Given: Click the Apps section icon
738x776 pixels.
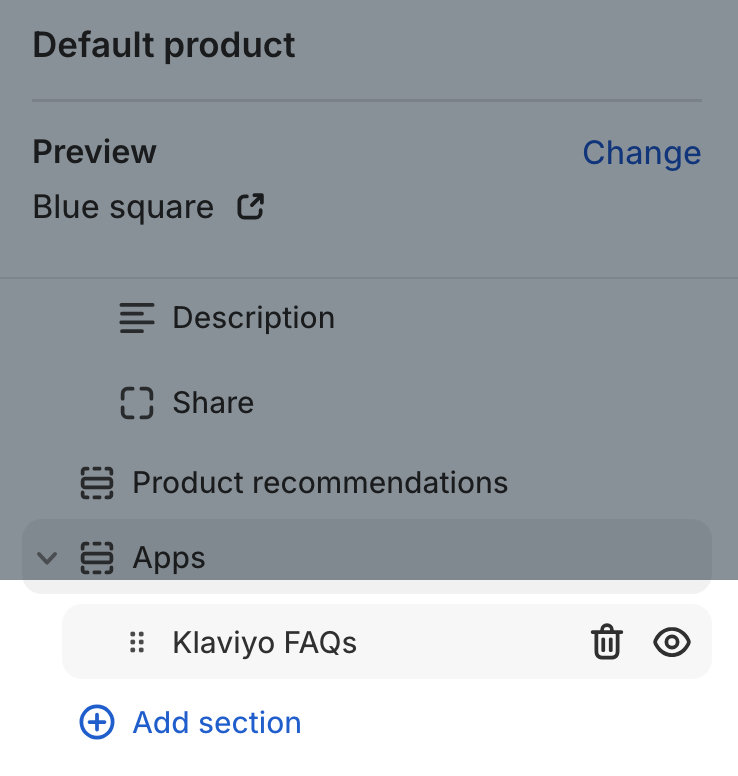Looking at the screenshot, I should [97, 558].
